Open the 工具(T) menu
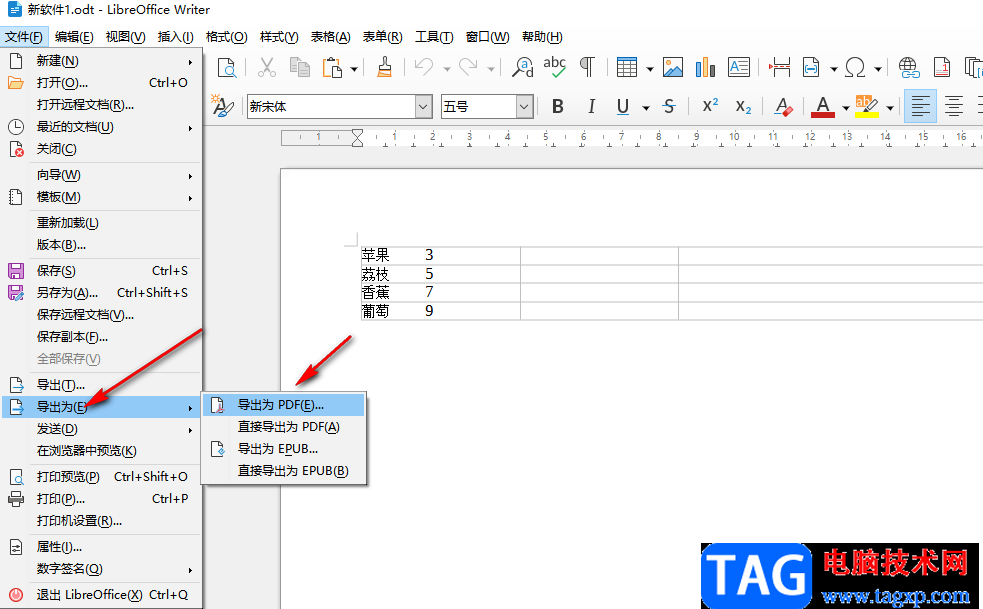The height and width of the screenshot is (609, 983). 434,37
